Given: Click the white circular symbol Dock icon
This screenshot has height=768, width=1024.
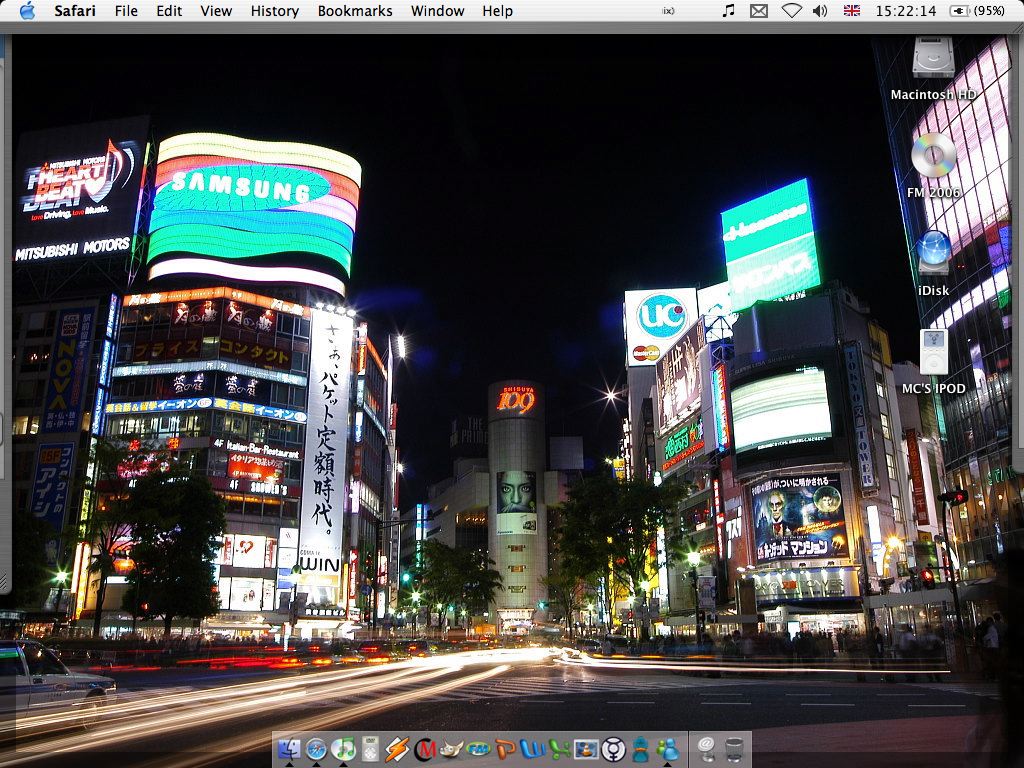Looking at the screenshot, I should pyautogui.click(x=613, y=749).
